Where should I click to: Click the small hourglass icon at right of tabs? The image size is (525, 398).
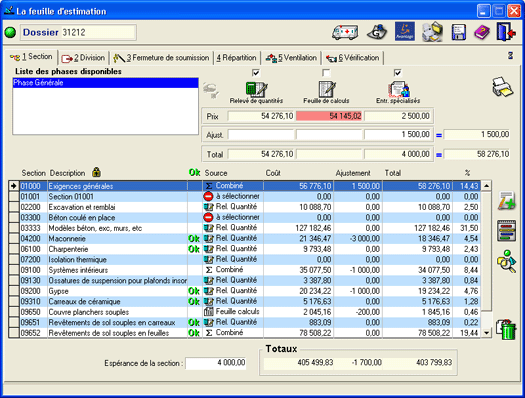pos(510,55)
